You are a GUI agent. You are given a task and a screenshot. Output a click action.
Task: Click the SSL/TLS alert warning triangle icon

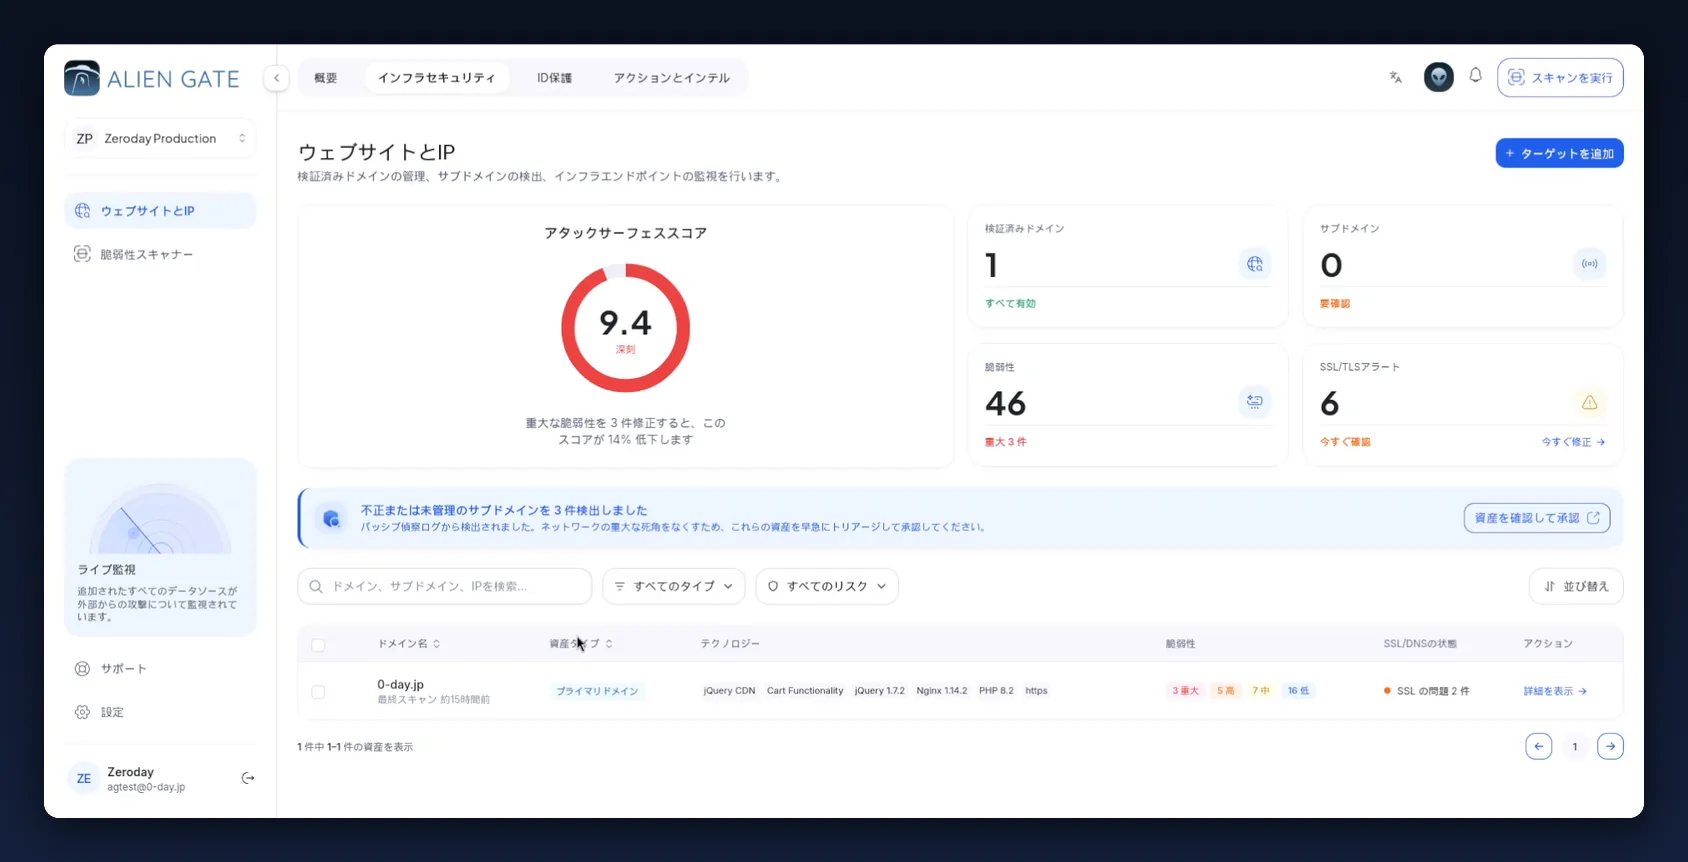1589,402
